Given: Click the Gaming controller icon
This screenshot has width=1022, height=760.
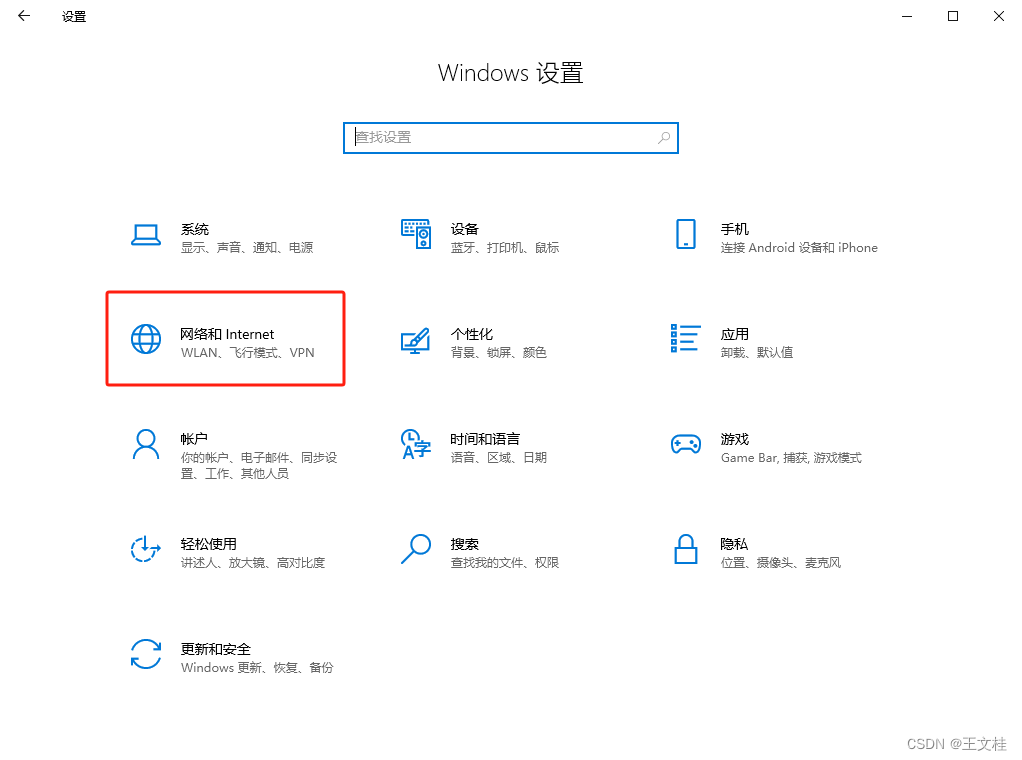Looking at the screenshot, I should click(x=686, y=444).
